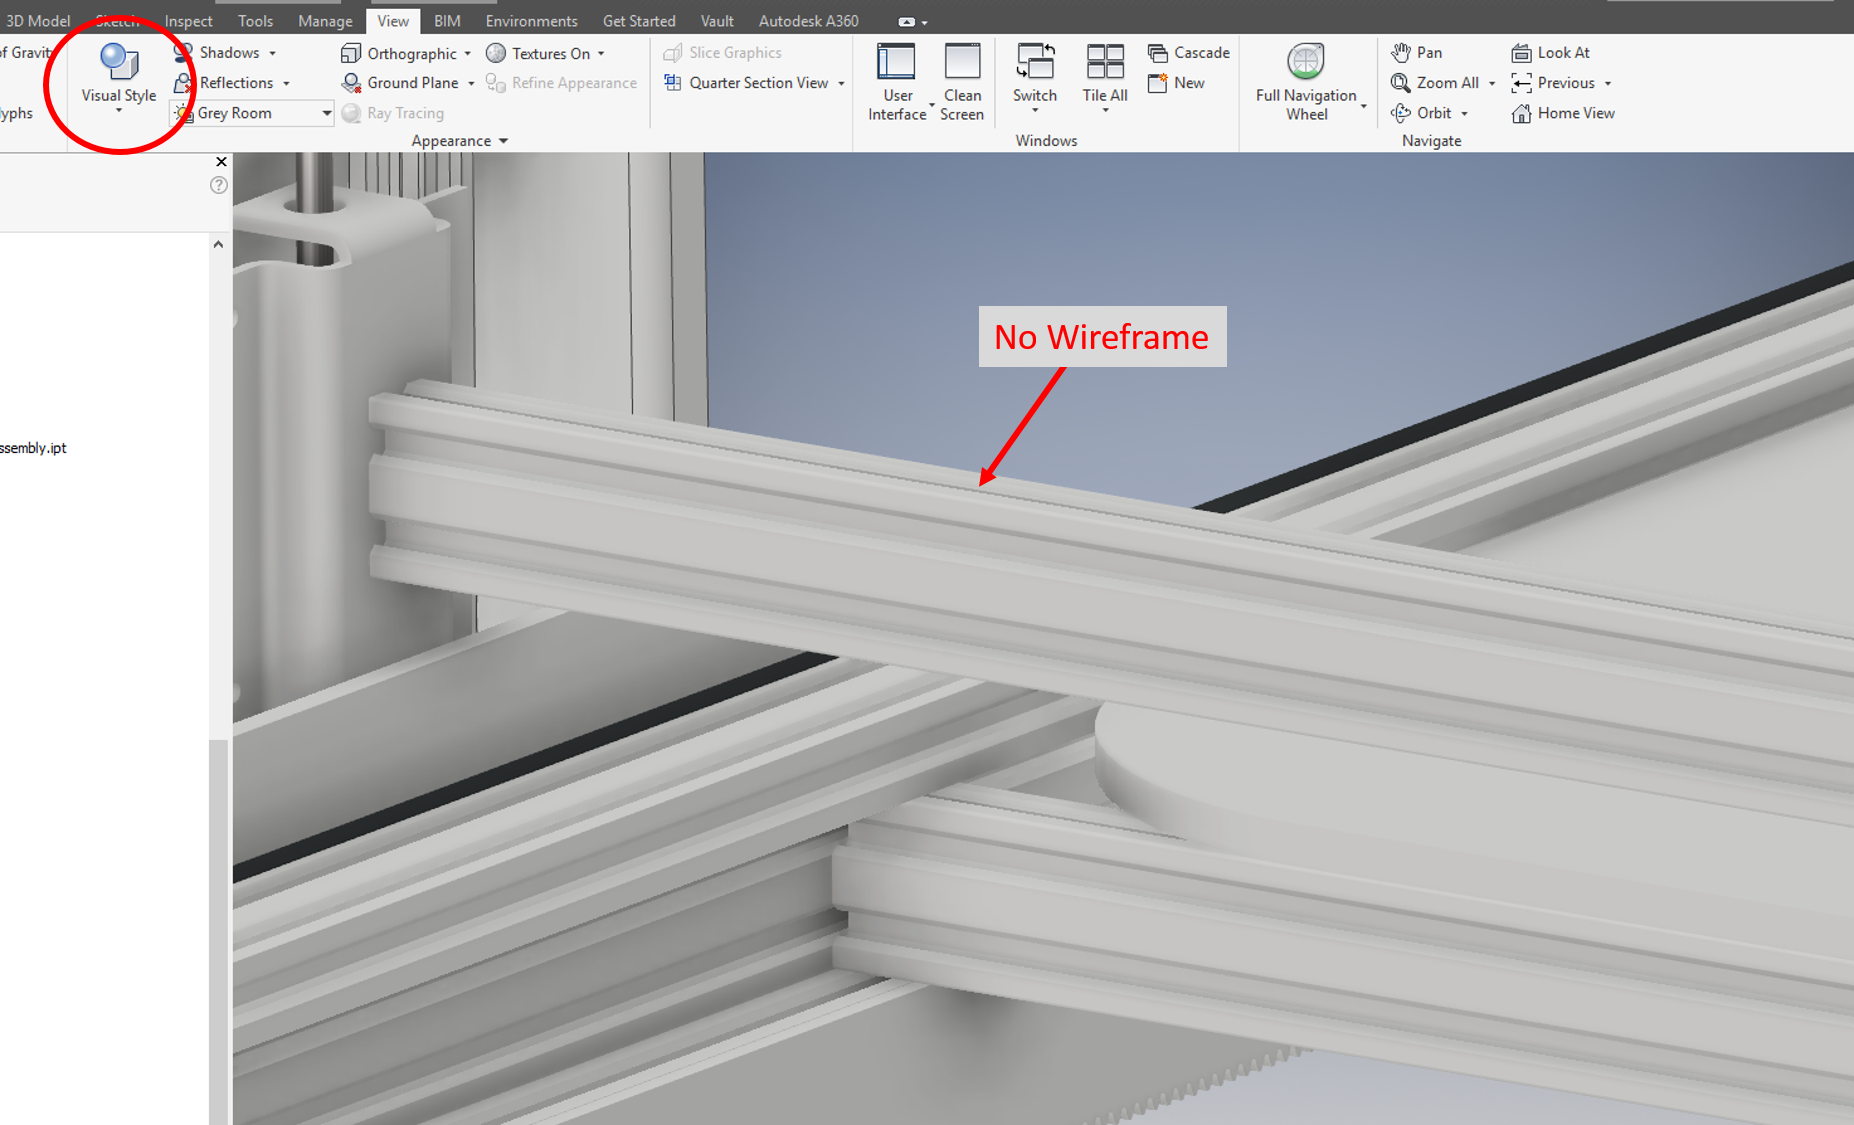Screen dimensions: 1854x1125
Task: Expand the Orthographic dropdown arrow
Action: pyautogui.click(x=467, y=54)
